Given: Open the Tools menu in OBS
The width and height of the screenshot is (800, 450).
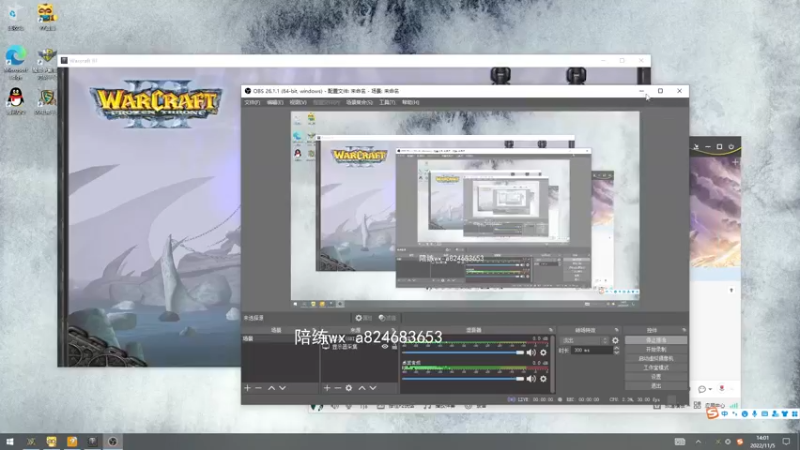Looking at the screenshot, I should click(x=387, y=103).
